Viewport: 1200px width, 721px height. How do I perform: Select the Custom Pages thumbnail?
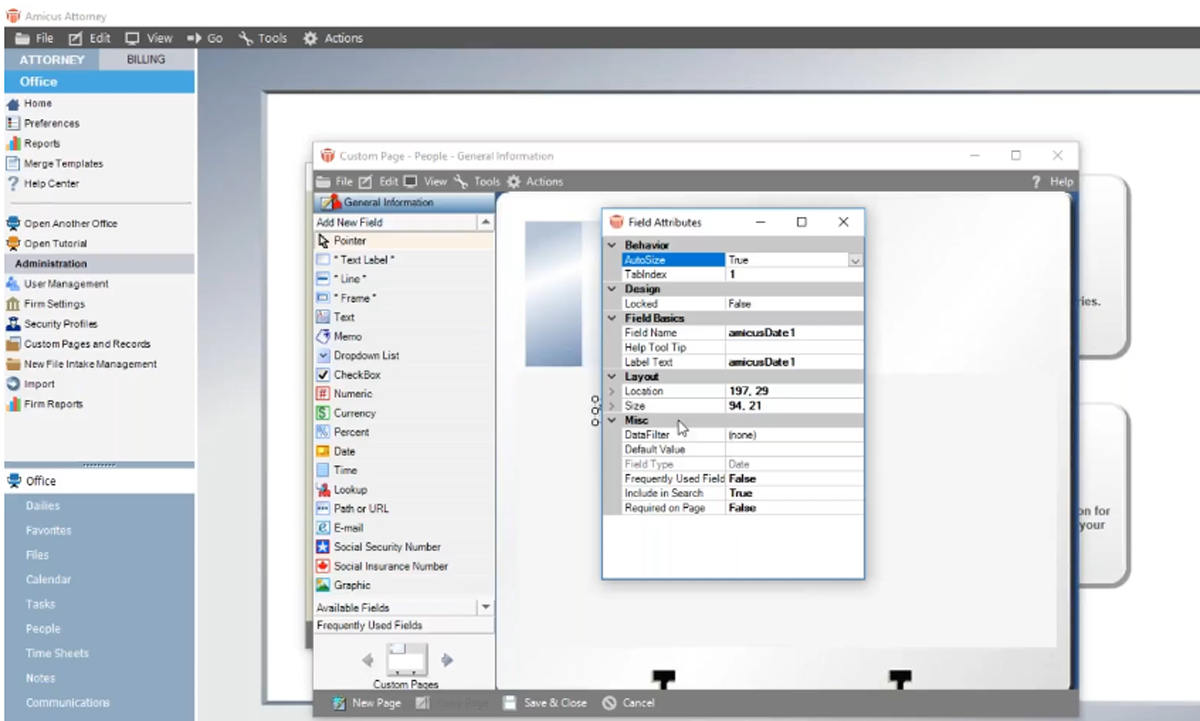tap(407, 660)
